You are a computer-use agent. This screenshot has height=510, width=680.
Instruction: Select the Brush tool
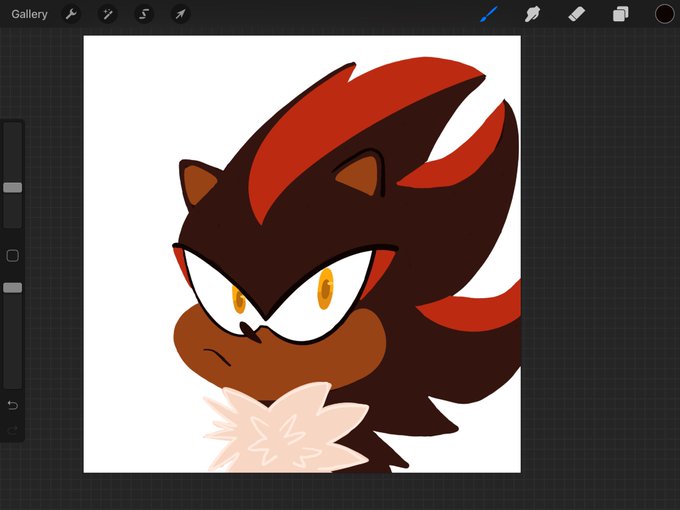tap(489, 14)
